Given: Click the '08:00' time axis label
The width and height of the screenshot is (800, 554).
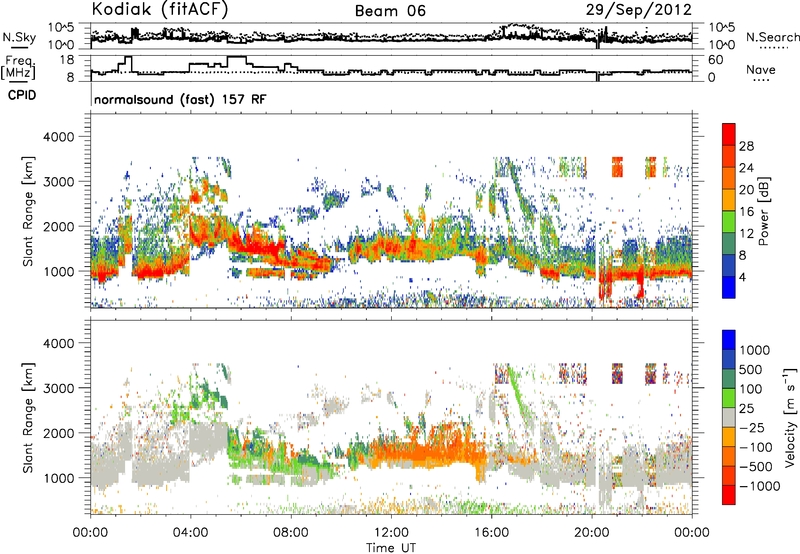Looking at the screenshot, I should tap(291, 533).
